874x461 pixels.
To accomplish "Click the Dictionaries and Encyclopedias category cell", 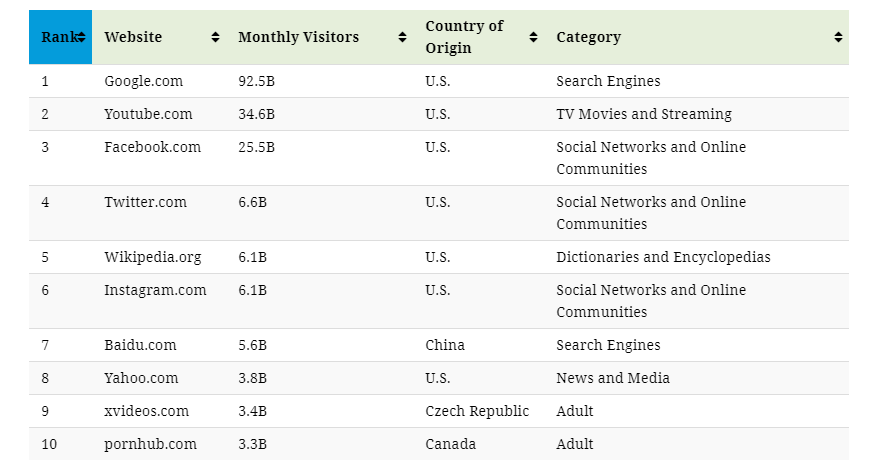I will click(663, 257).
